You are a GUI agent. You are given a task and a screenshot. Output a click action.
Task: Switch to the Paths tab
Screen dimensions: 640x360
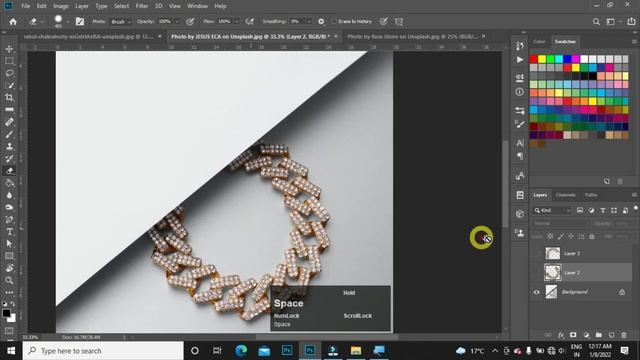[x=591, y=195]
